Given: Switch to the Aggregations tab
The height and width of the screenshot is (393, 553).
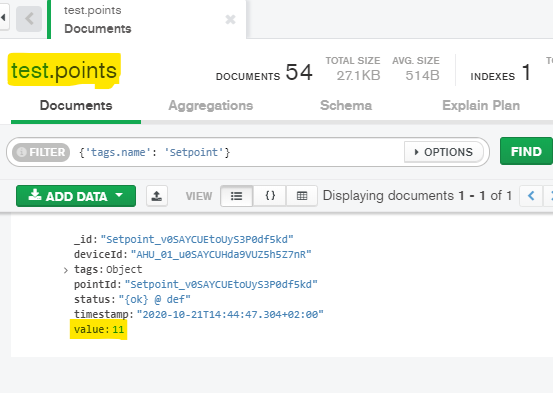Looking at the screenshot, I should pyautogui.click(x=211, y=105).
